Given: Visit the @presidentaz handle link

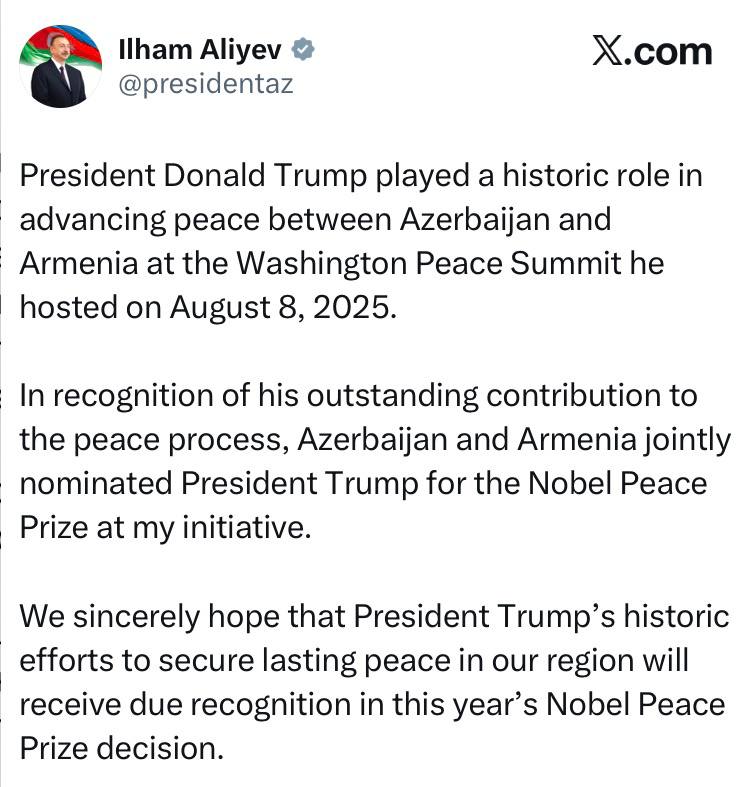Looking at the screenshot, I should [206, 84].
